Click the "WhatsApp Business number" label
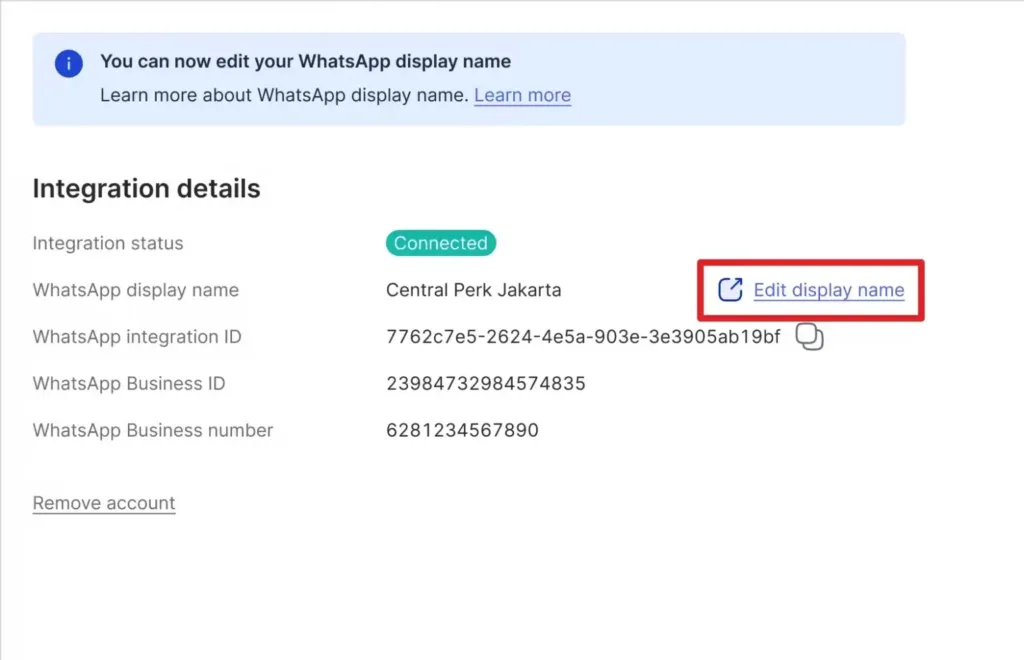The width and height of the screenshot is (1024, 660). tap(152, 430)
